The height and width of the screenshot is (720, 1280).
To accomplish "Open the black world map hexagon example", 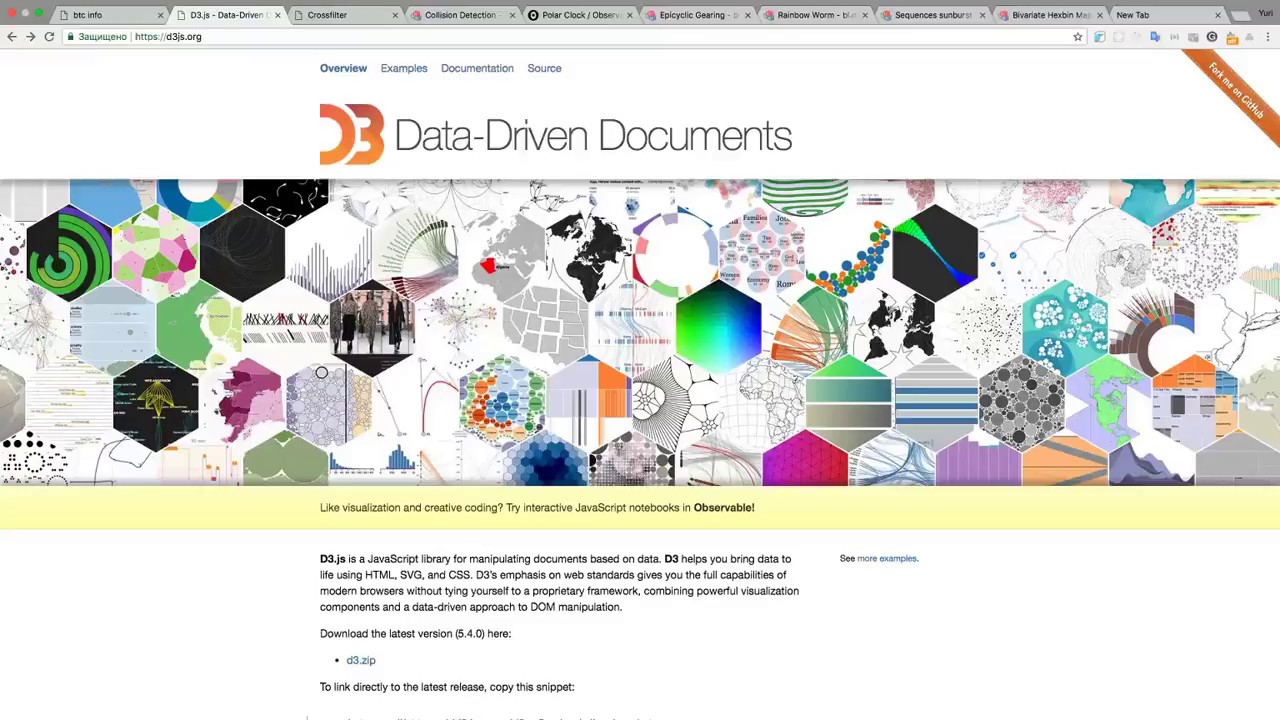I will [x=588, y=254].
